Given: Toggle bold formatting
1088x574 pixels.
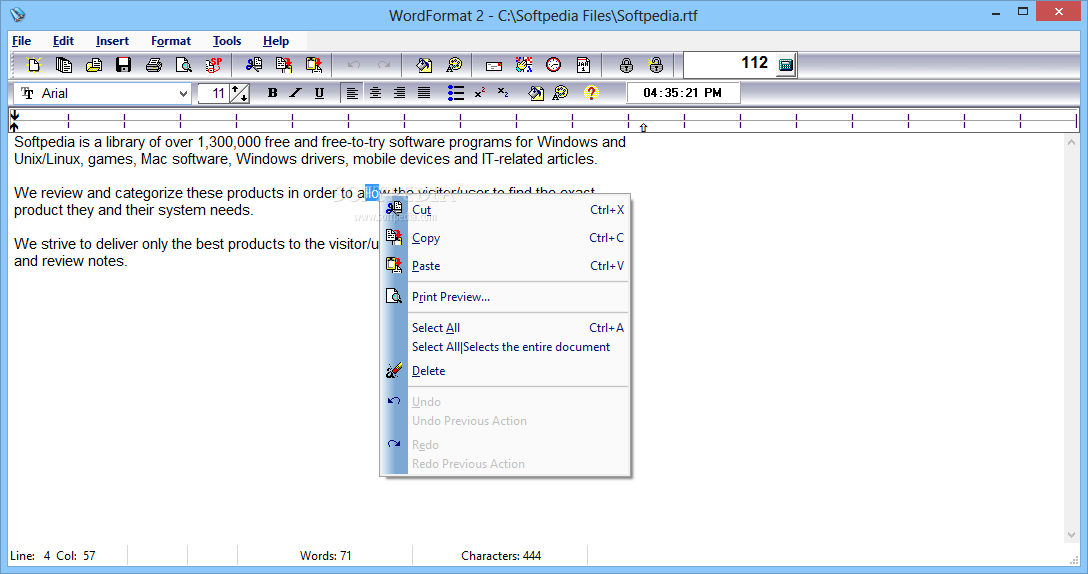Looking at the screenshot, I should [x=272, y=93].
